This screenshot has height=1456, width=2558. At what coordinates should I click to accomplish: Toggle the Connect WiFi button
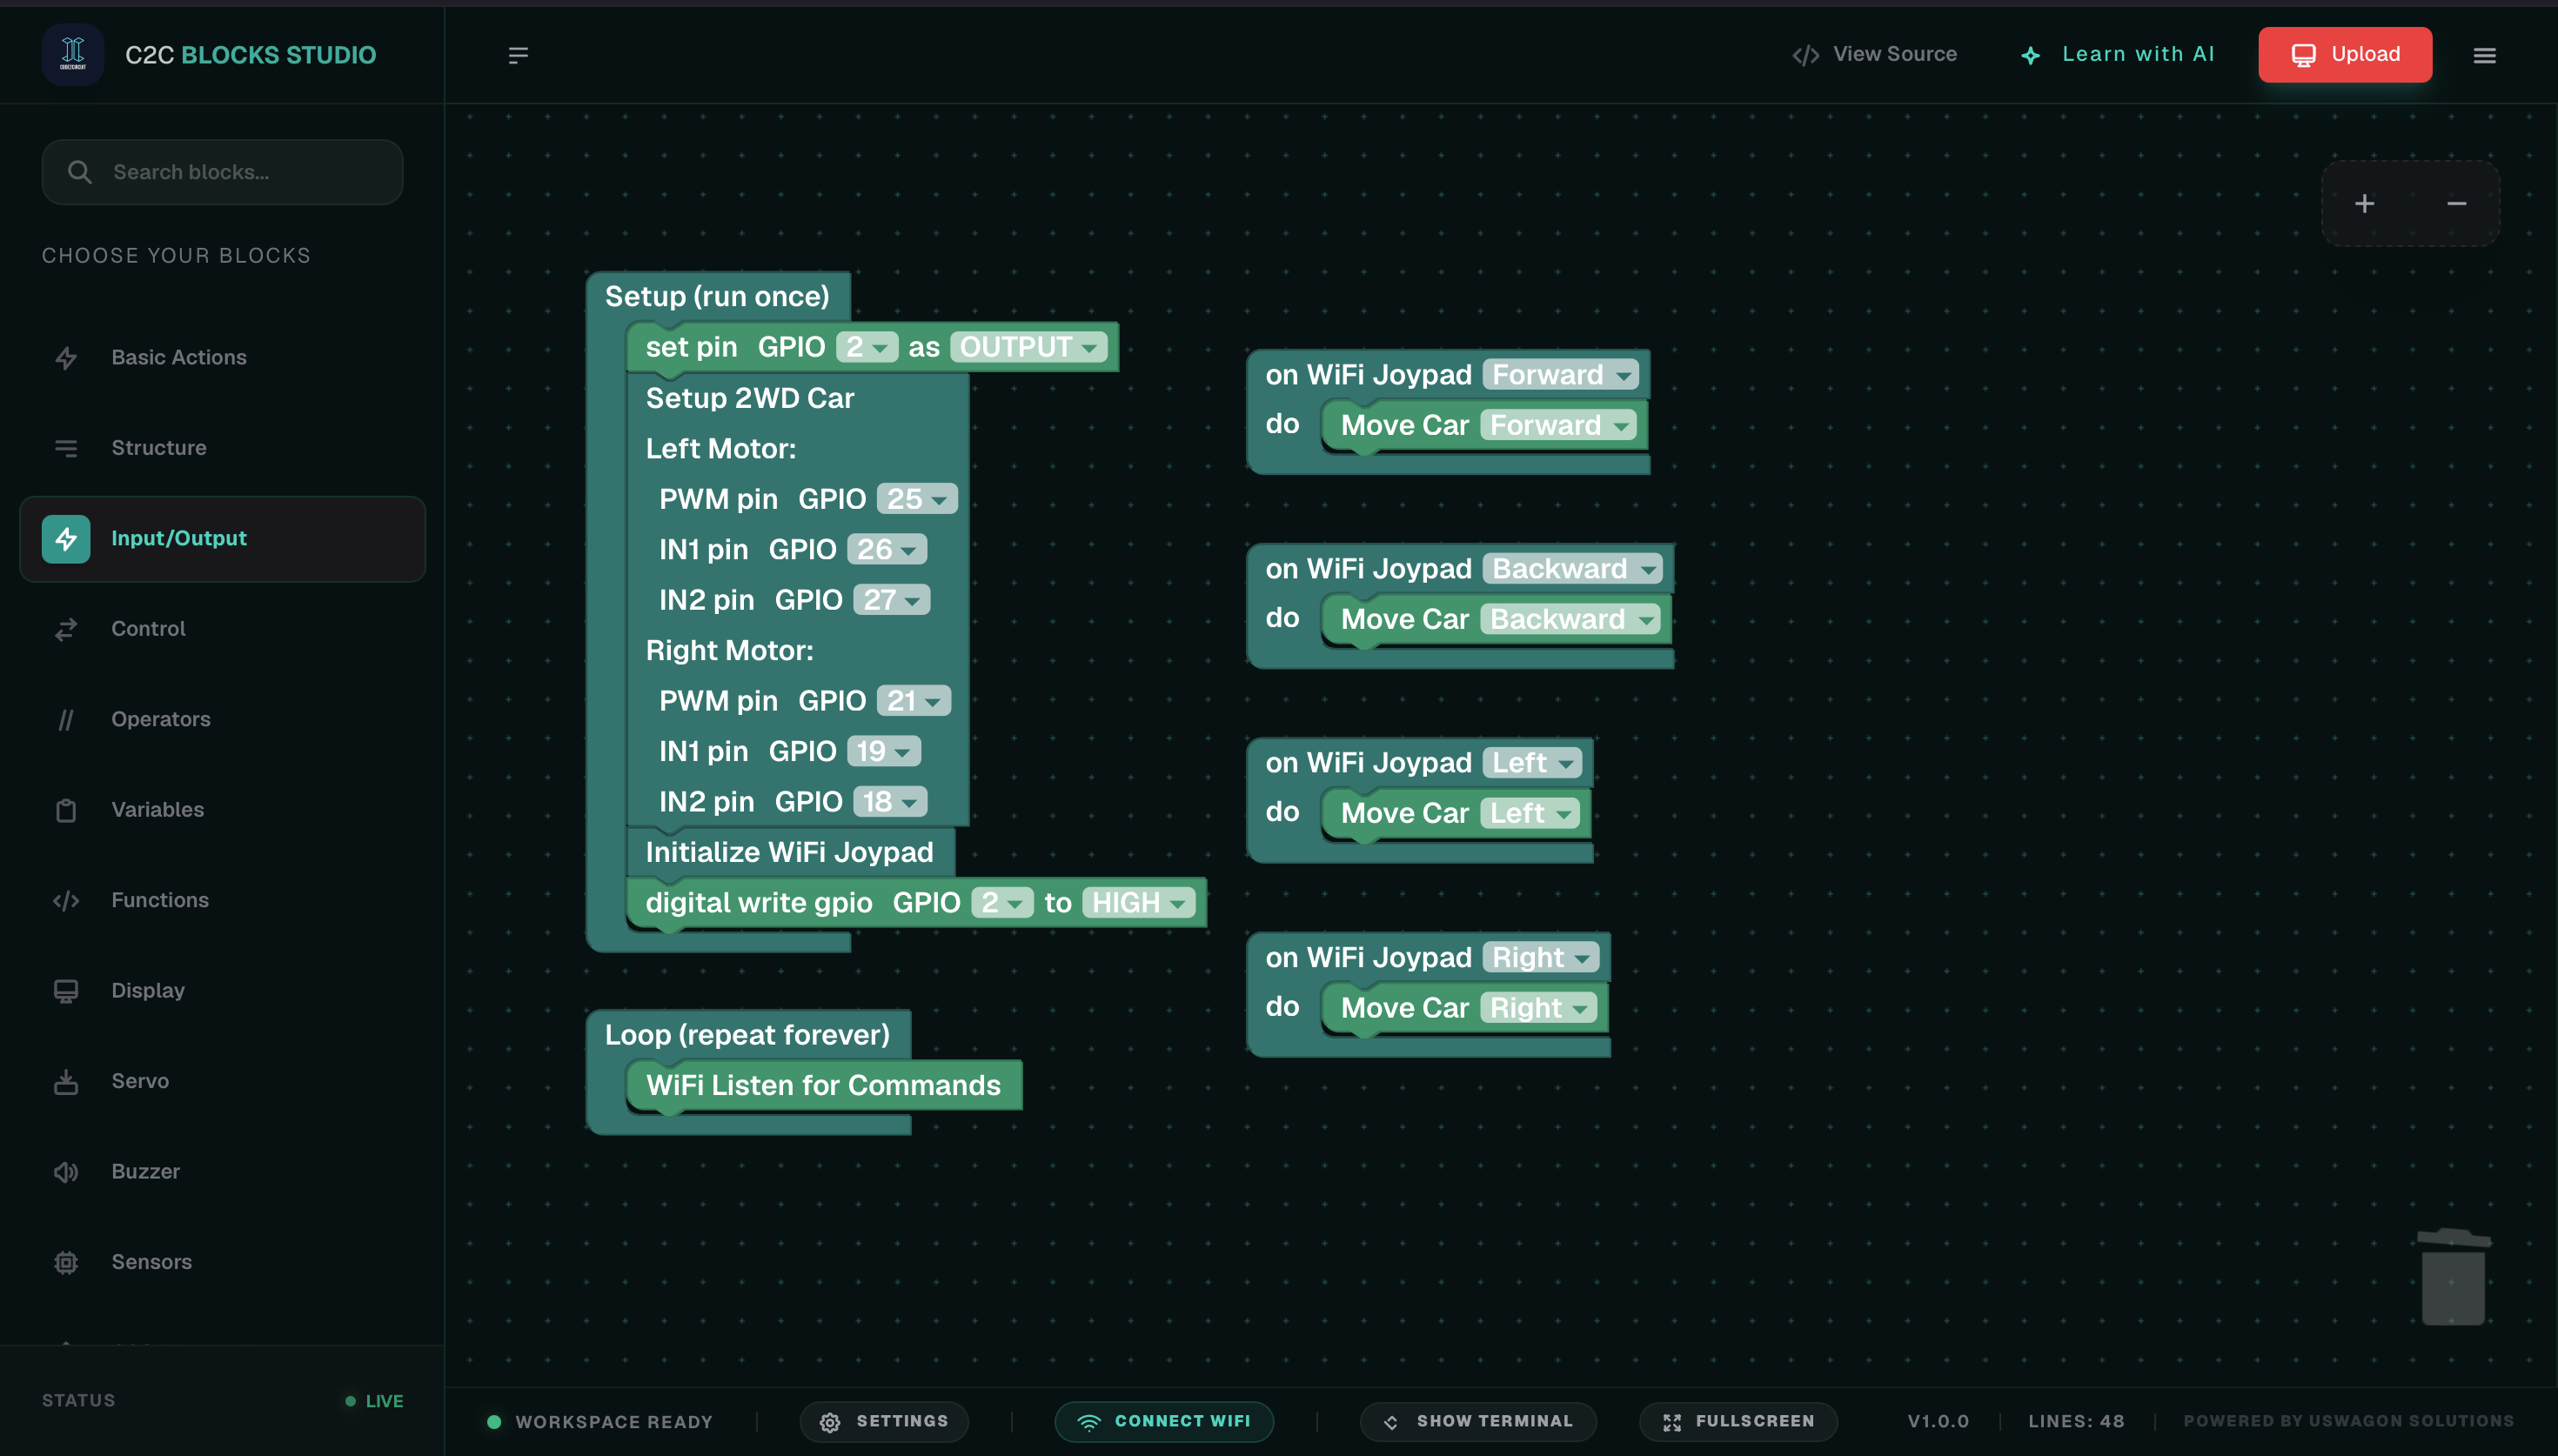coord(1164,1421)
